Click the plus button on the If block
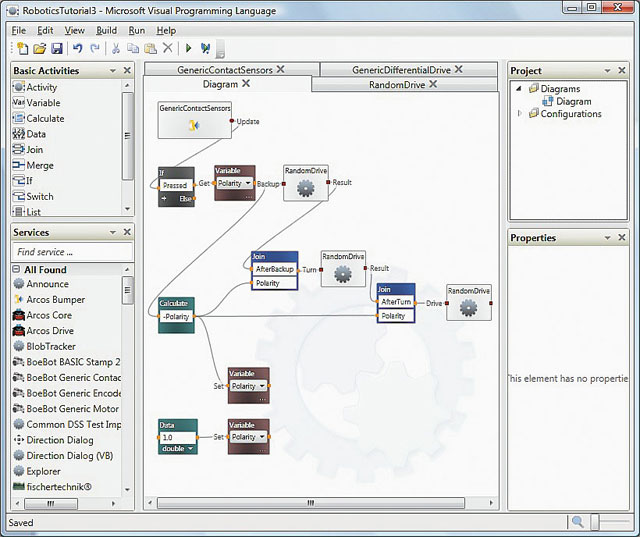This screenshot has width=640, height=537. [x=164, y=198]
